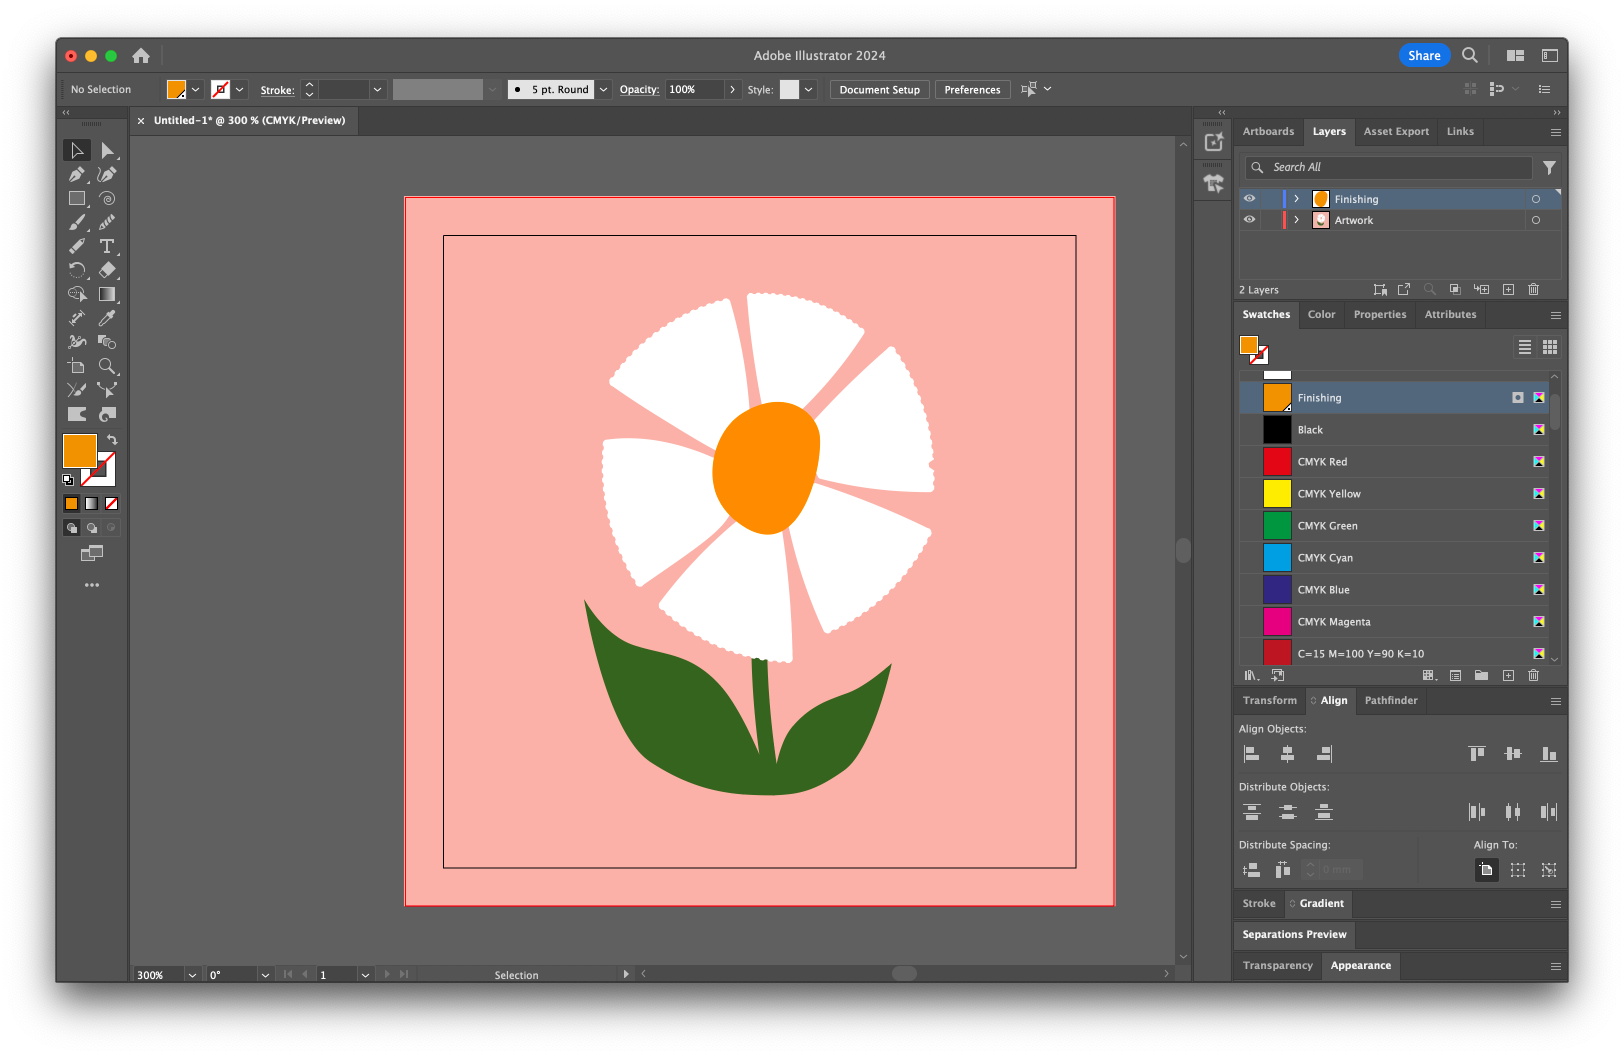Open Preferences from control bar

972,89
